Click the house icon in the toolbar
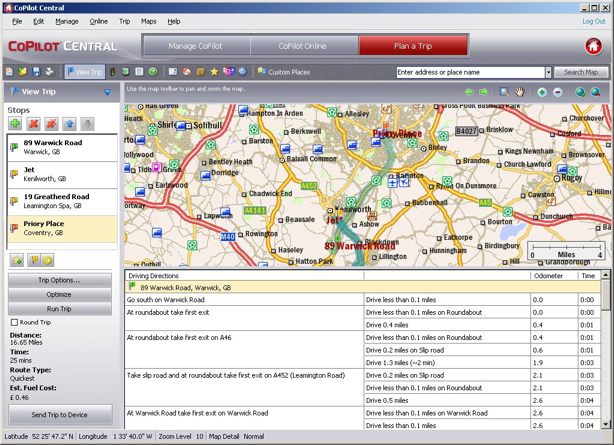614x445 pixels. click(x=187, y=72)
